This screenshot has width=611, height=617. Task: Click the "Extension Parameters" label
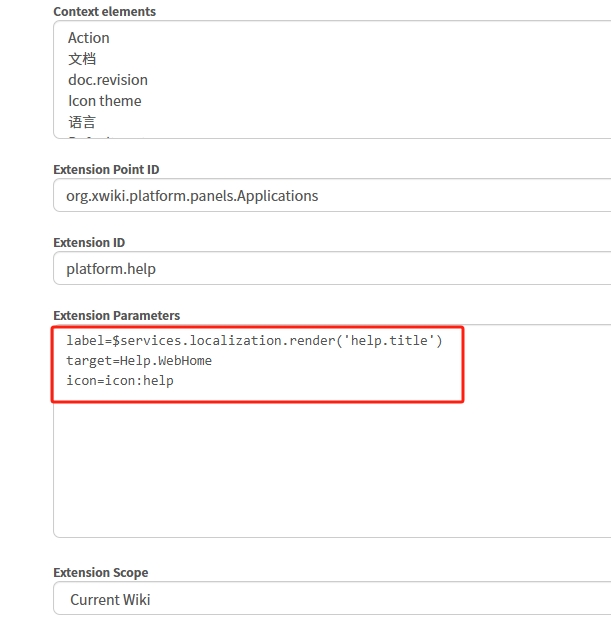click(x=116, y=316)
